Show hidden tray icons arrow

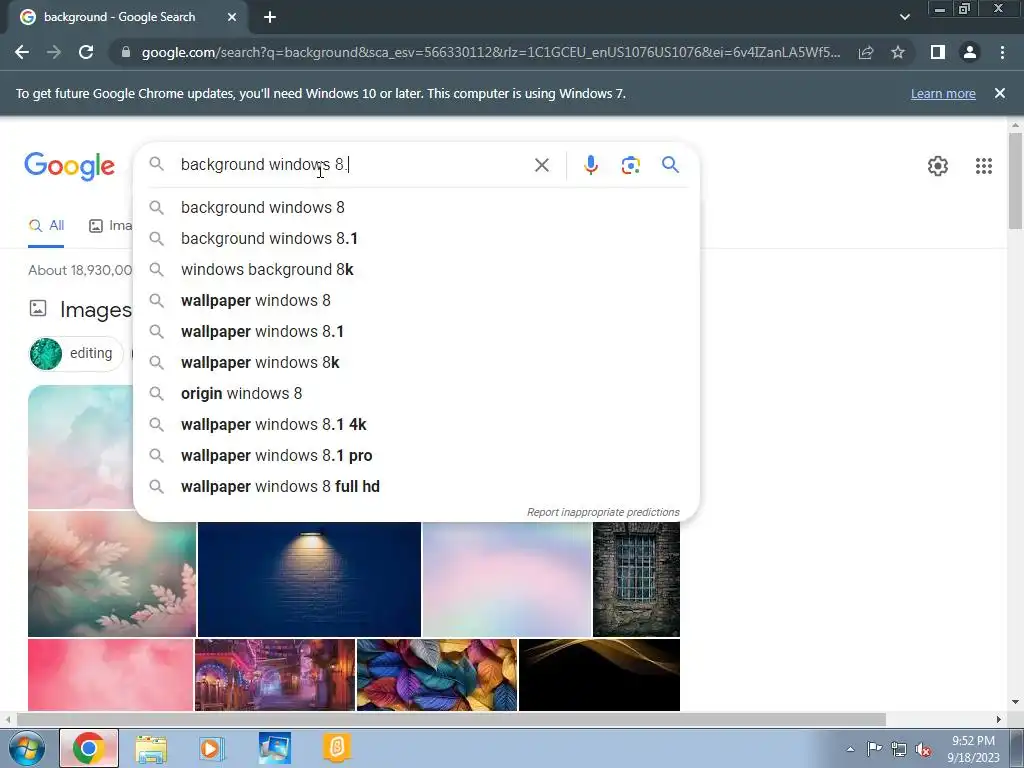[850, 749]
